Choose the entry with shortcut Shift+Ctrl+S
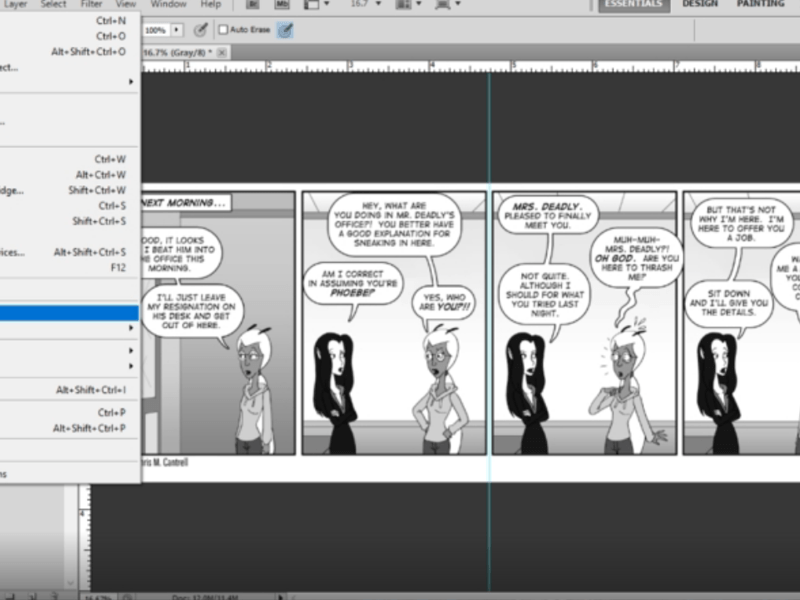800x600 pixels. 70,221
